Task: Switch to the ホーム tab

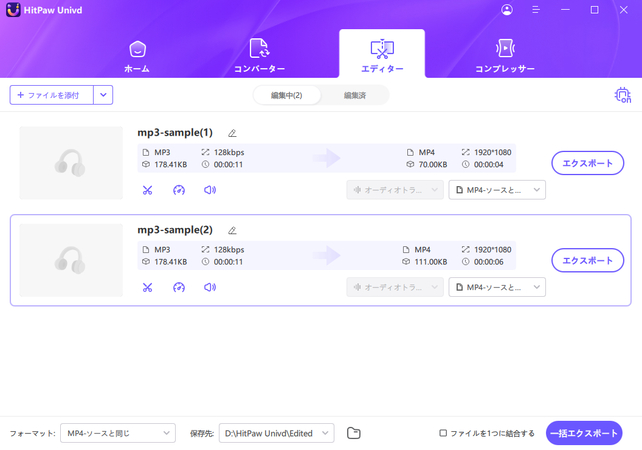Action: 137,57
